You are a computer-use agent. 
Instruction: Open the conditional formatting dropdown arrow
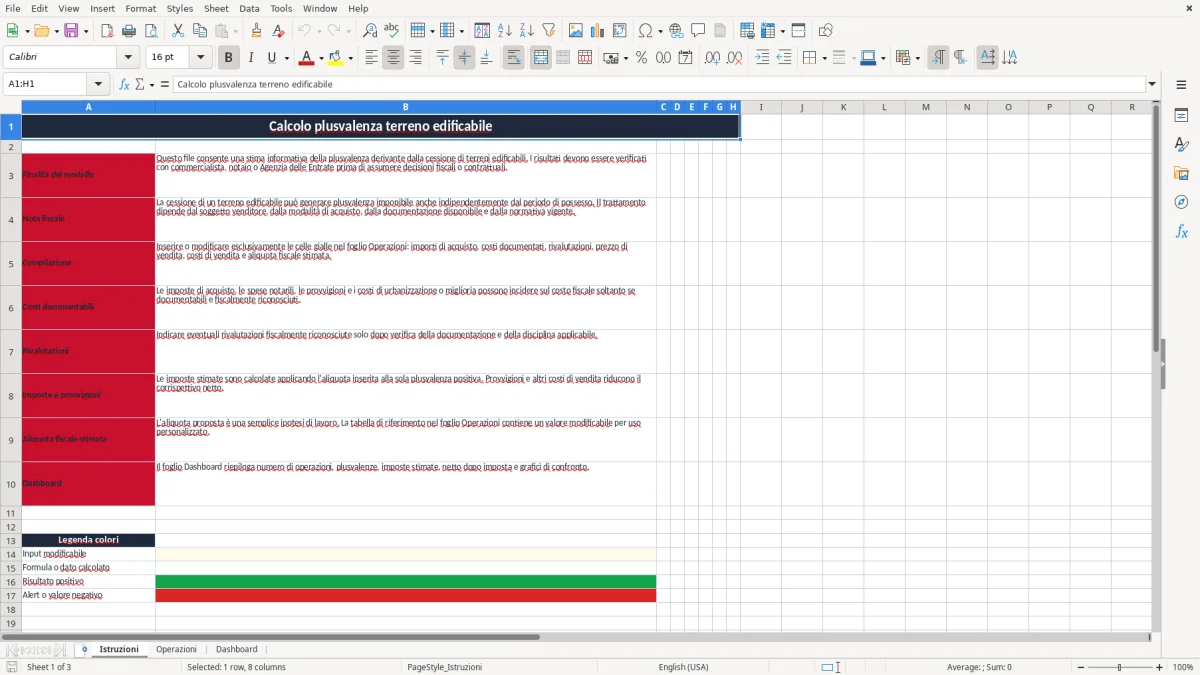[917, 58]
